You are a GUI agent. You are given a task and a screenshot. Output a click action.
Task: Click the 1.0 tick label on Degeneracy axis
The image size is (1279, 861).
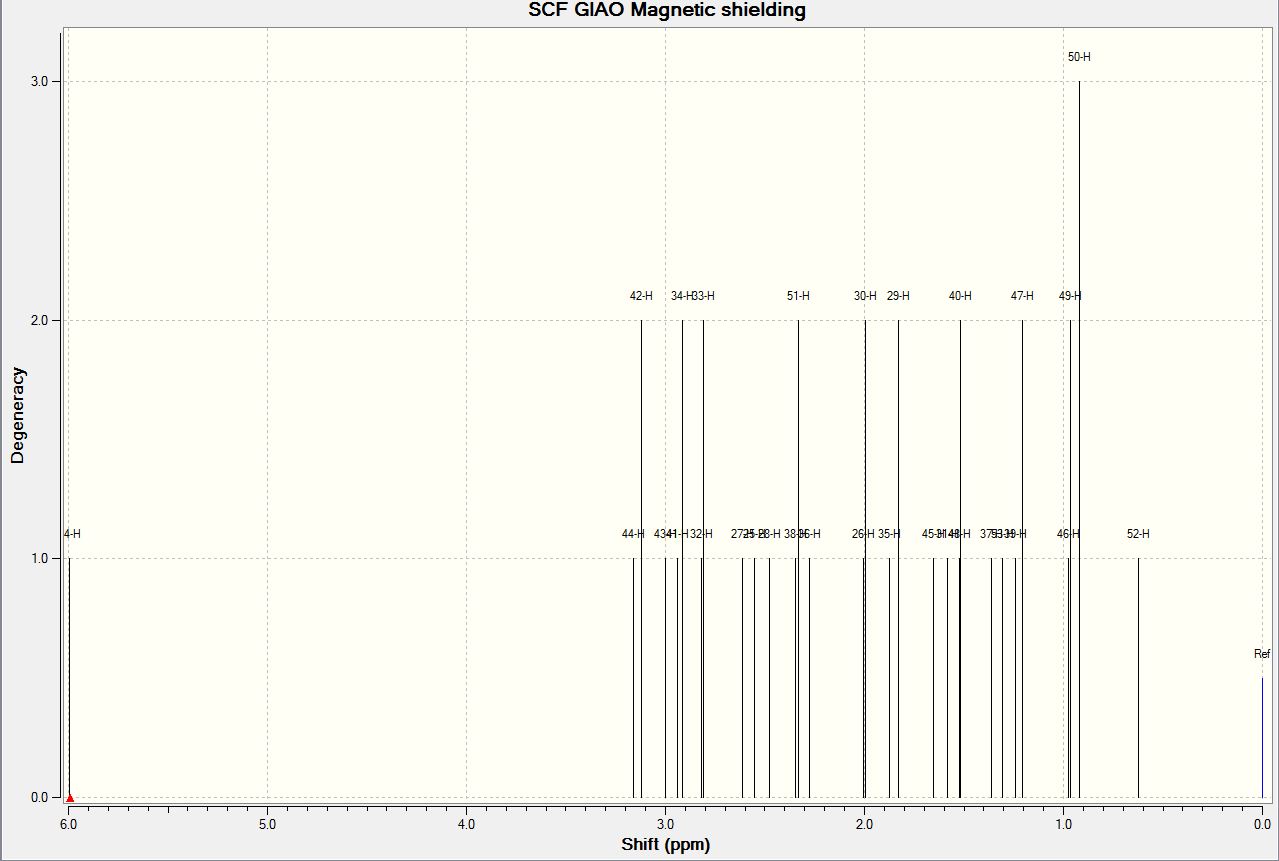[38, 558]
